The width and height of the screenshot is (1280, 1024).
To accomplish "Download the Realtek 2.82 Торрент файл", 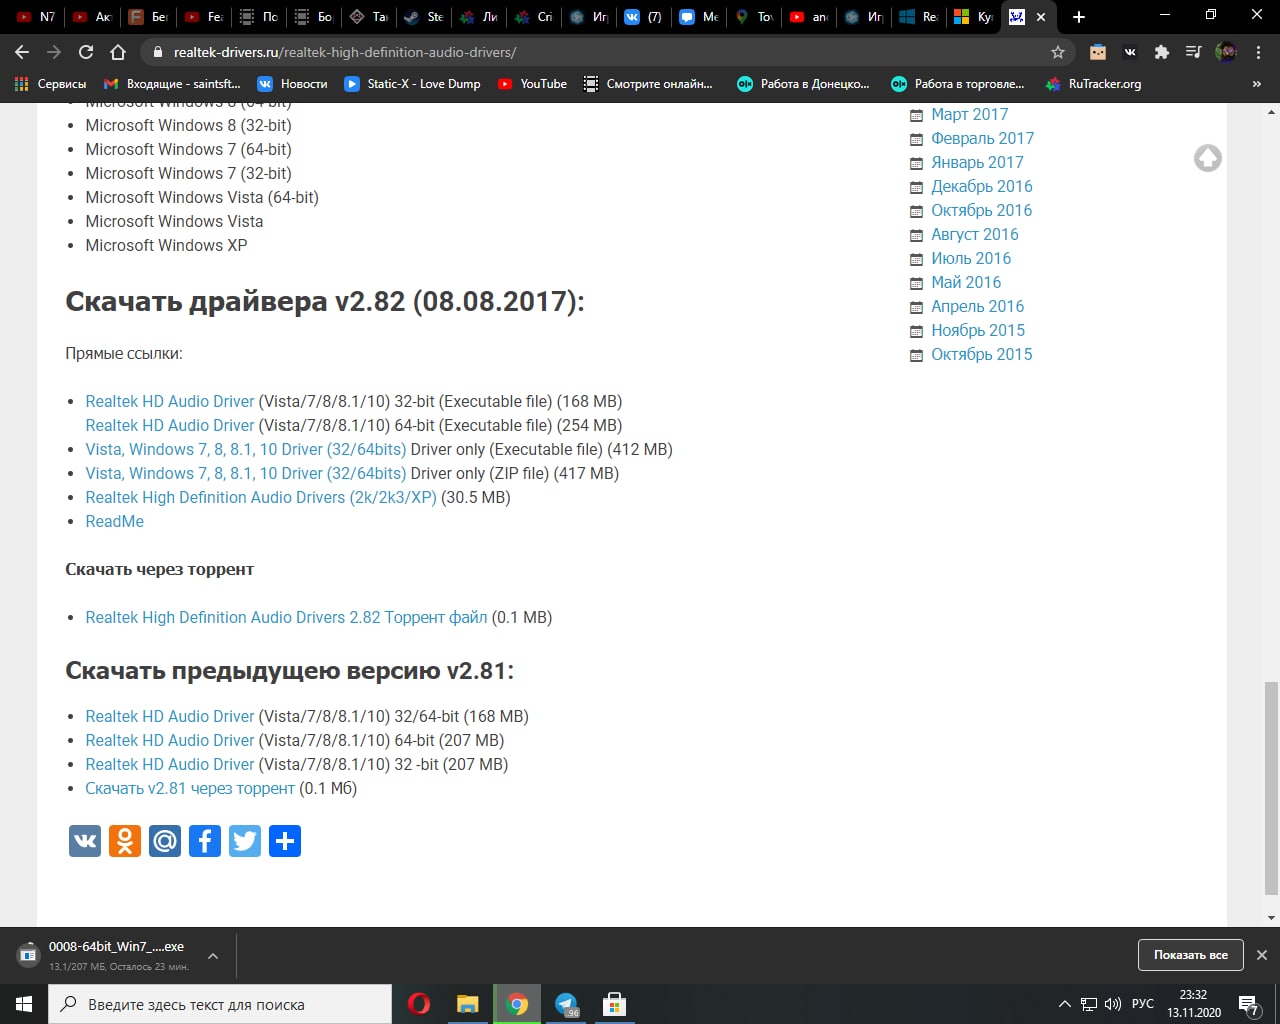I will point(286,617).
